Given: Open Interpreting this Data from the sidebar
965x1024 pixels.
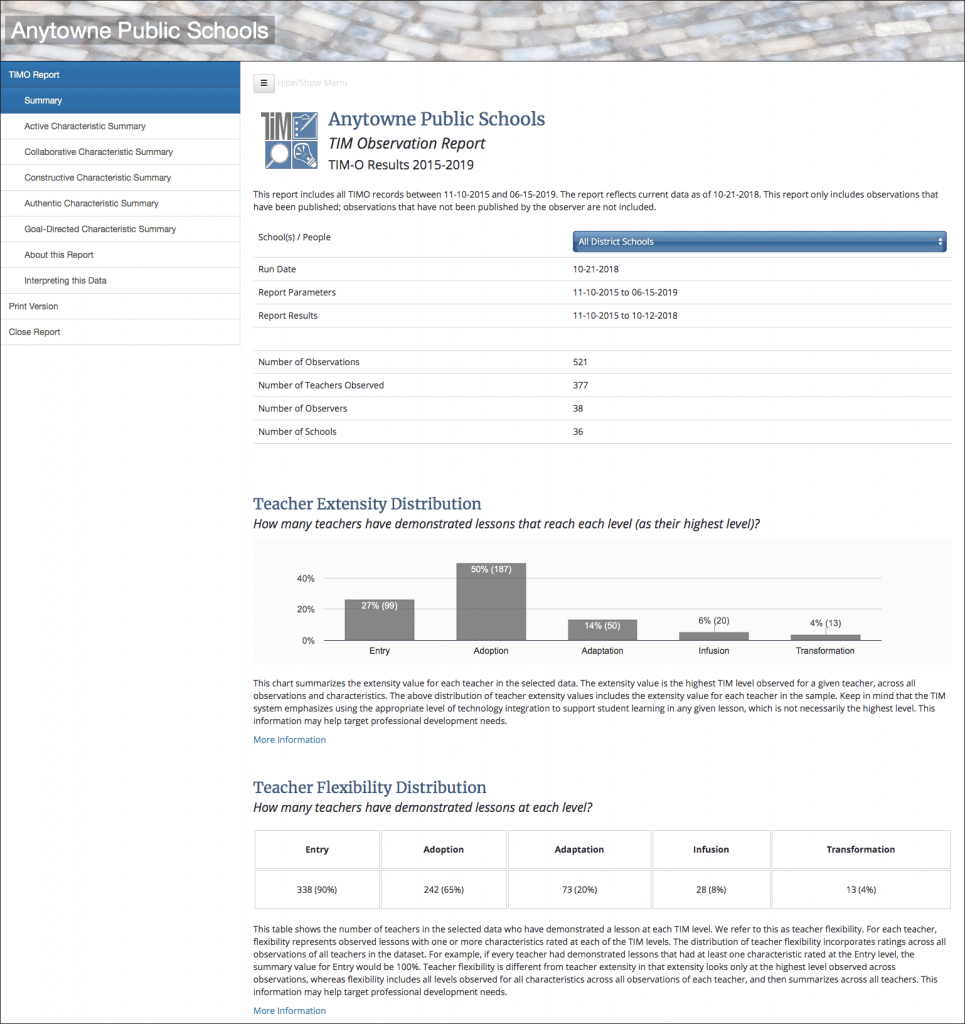Looking at the screenshot, I should click(65, 280).
